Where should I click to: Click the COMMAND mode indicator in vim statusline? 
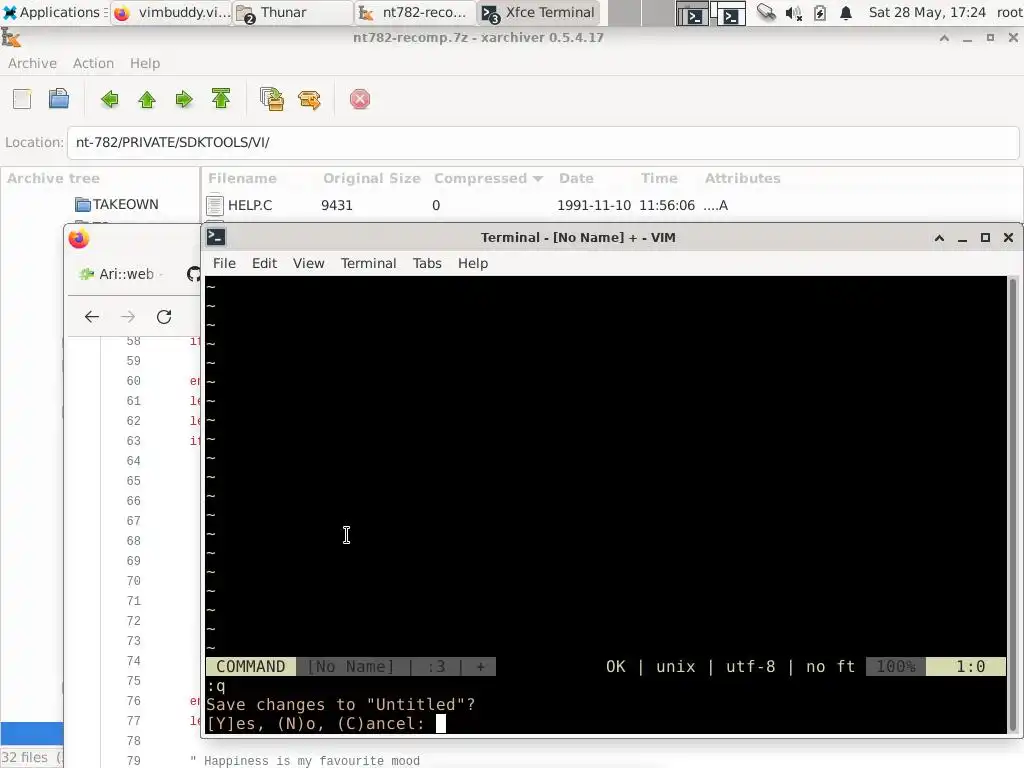(x=251, y=667)
